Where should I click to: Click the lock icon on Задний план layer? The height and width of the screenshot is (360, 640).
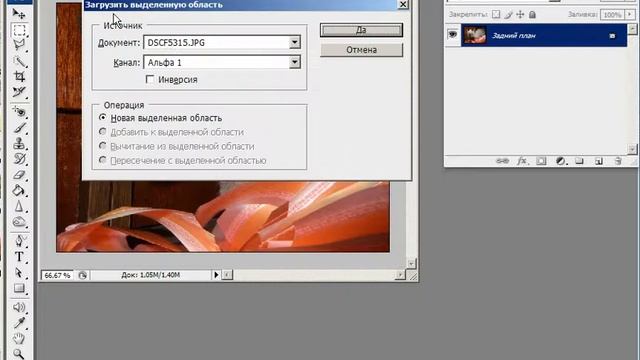[612, 36]
